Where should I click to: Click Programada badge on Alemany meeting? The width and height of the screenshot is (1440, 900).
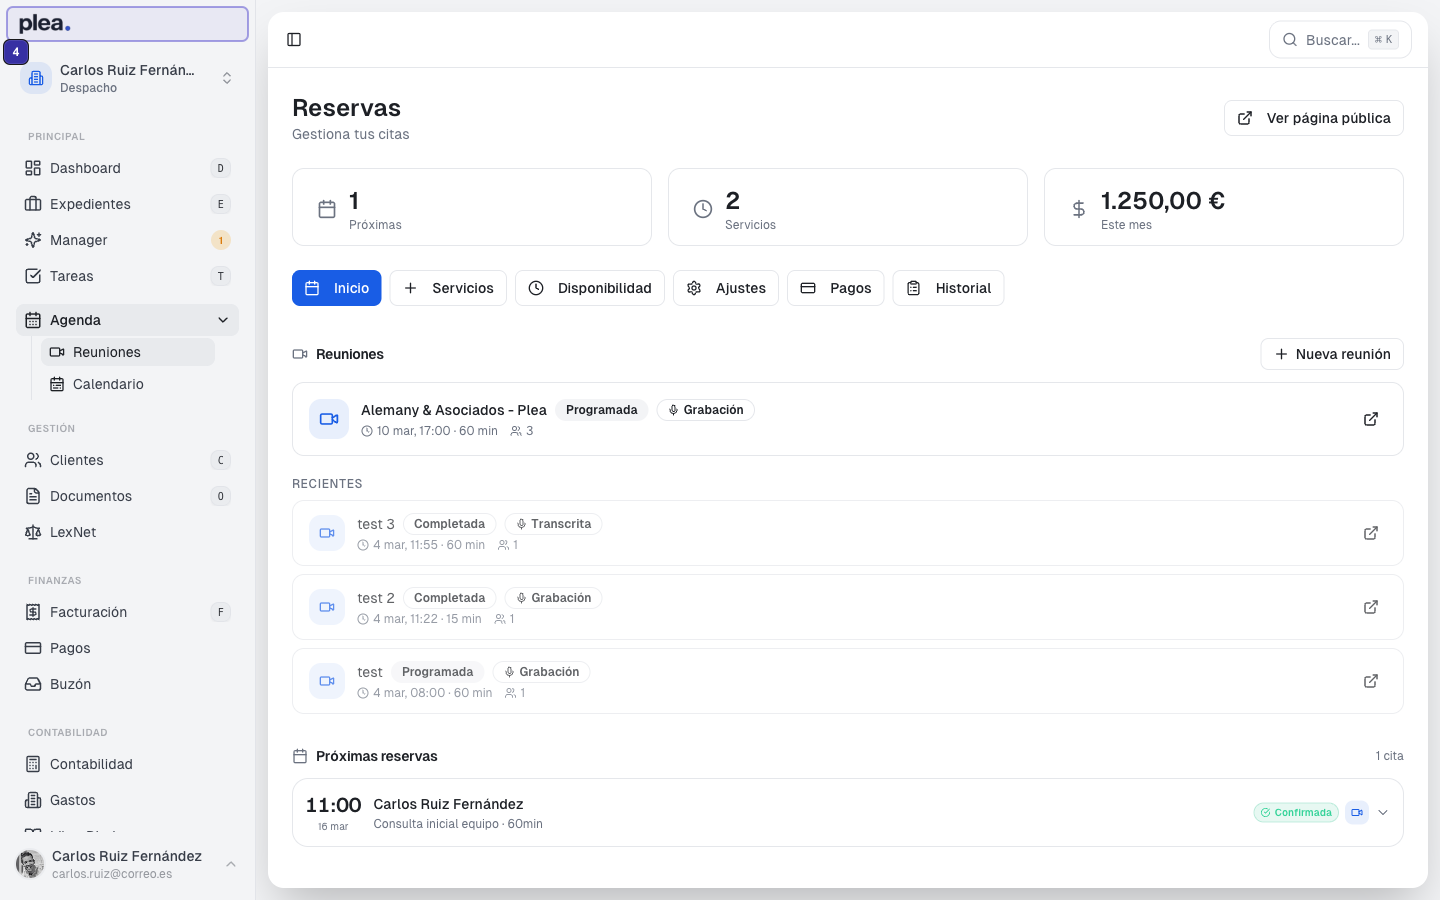coord(601,410)
